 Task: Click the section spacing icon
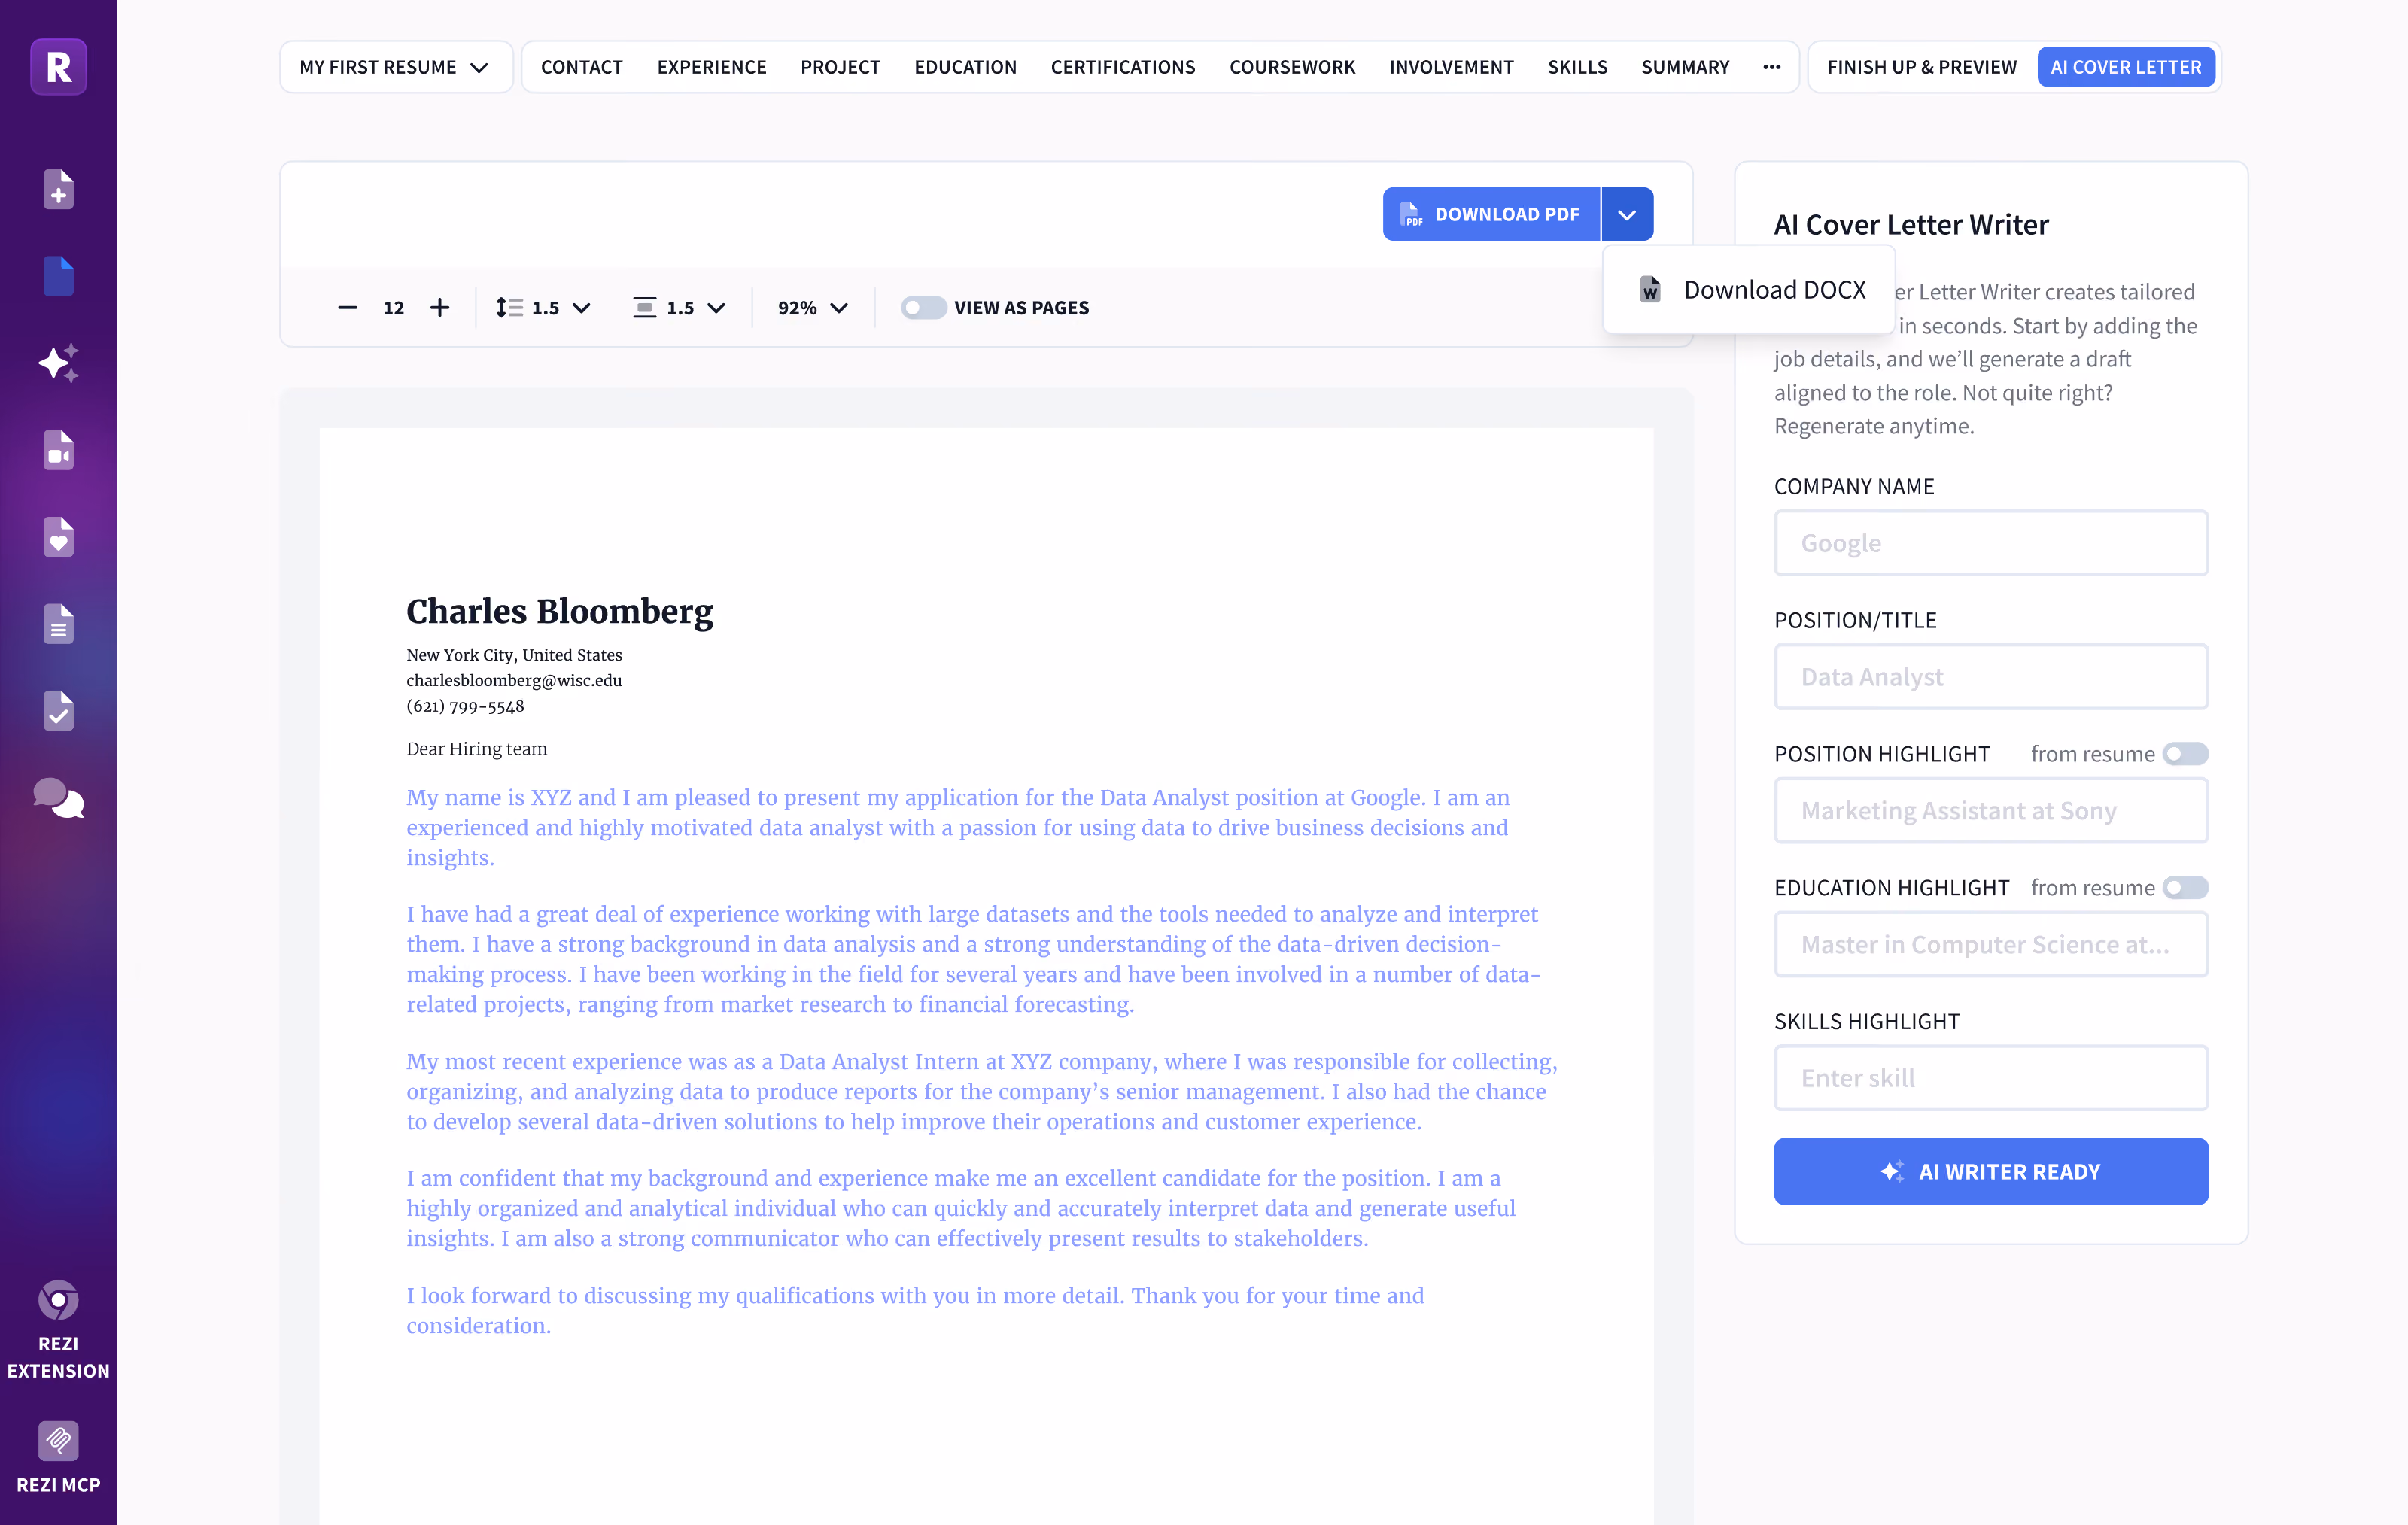(644, 308)
